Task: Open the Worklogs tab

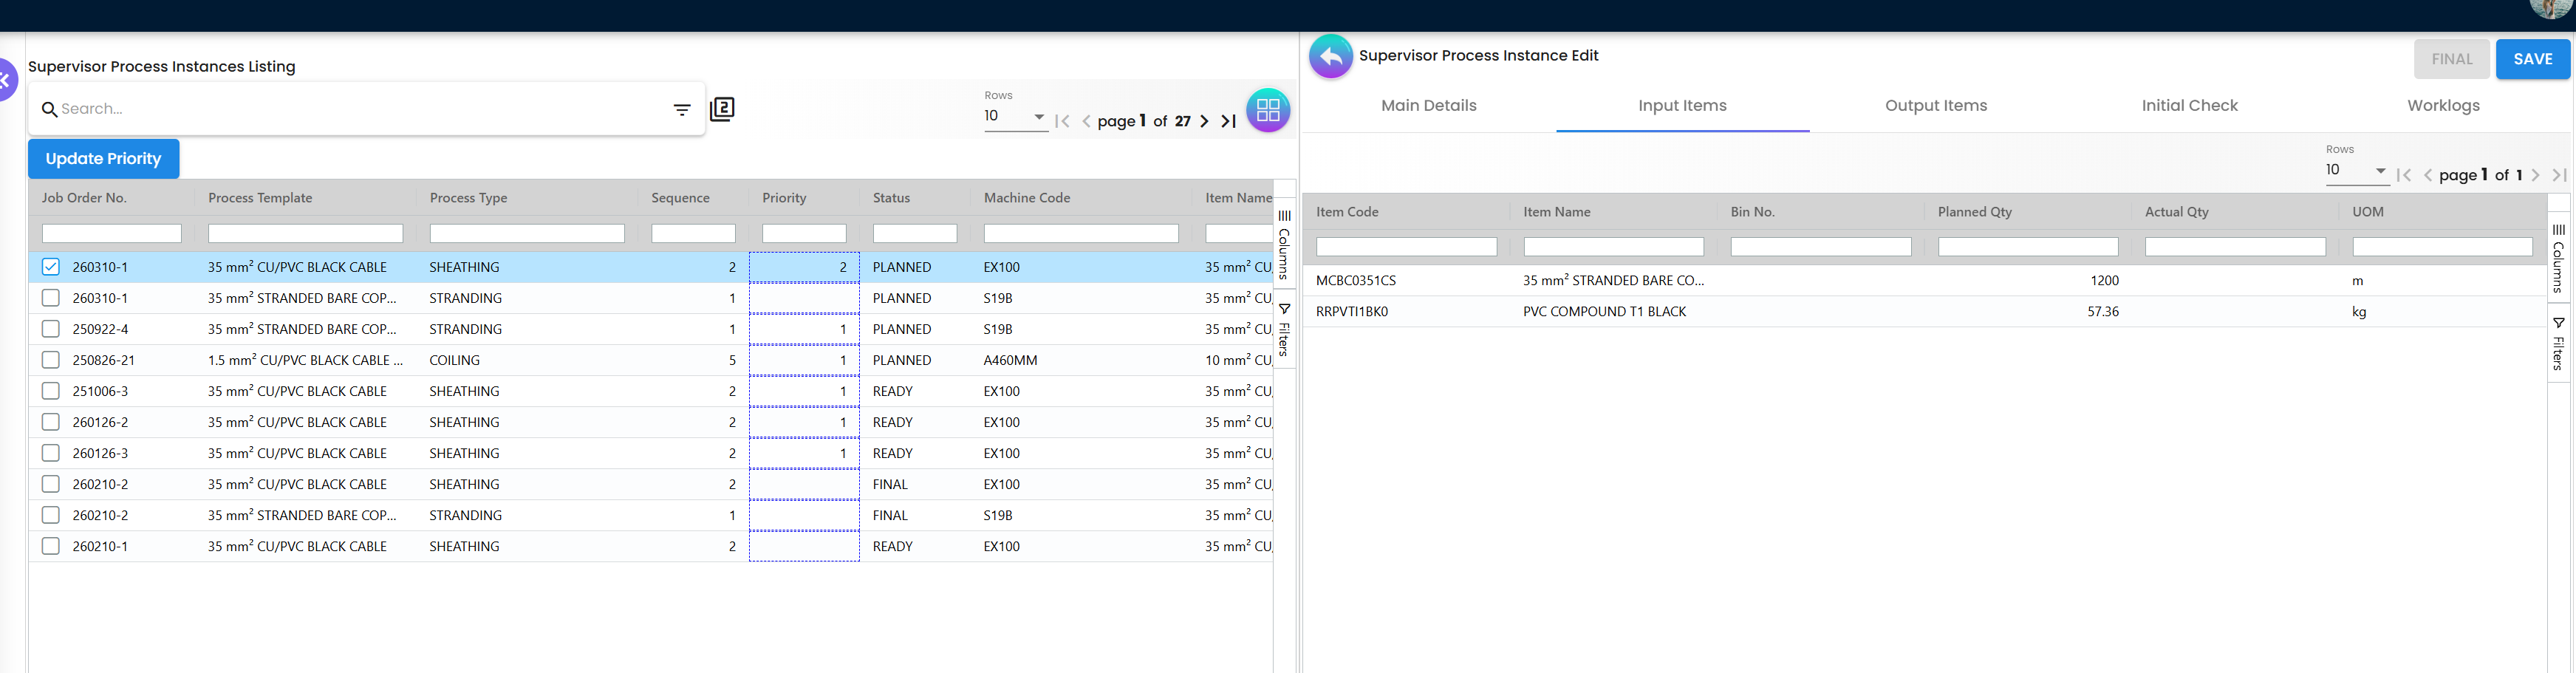Action: pos(2442,106)
